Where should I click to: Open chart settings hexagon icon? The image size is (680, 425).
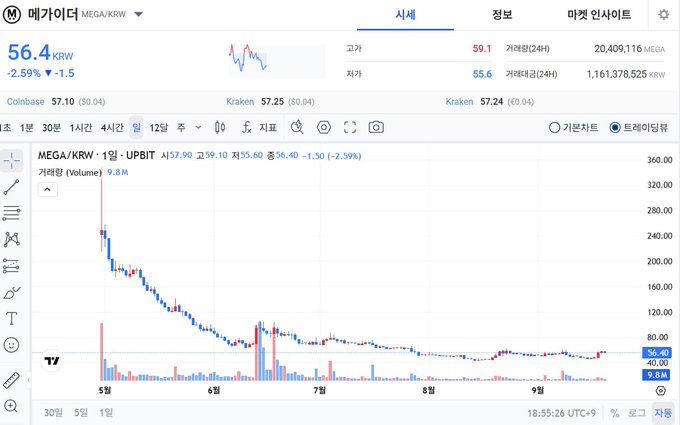coord(324,128)
